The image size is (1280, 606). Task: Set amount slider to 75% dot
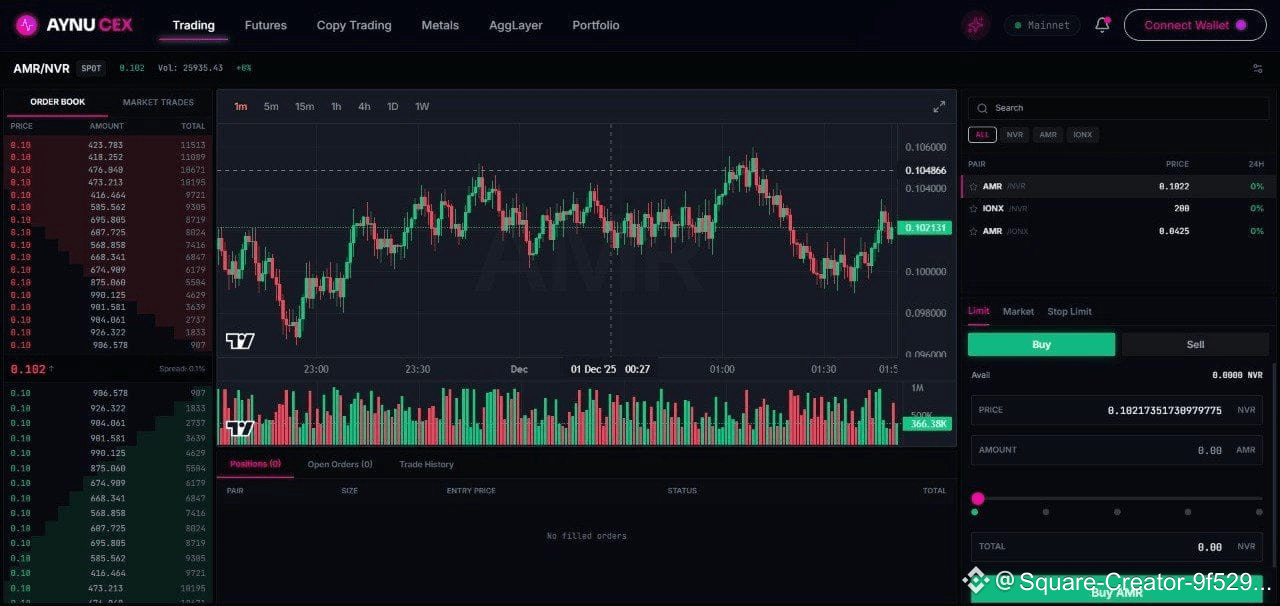tap(1188, 512)
